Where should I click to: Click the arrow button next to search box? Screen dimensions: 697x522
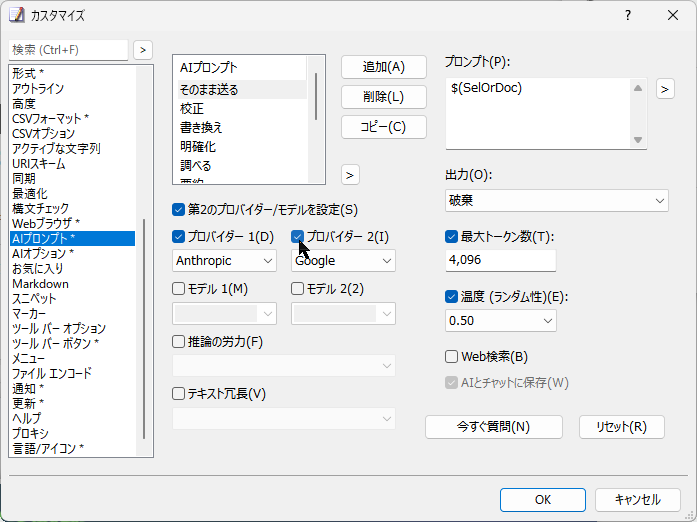[x=143, y=50]
